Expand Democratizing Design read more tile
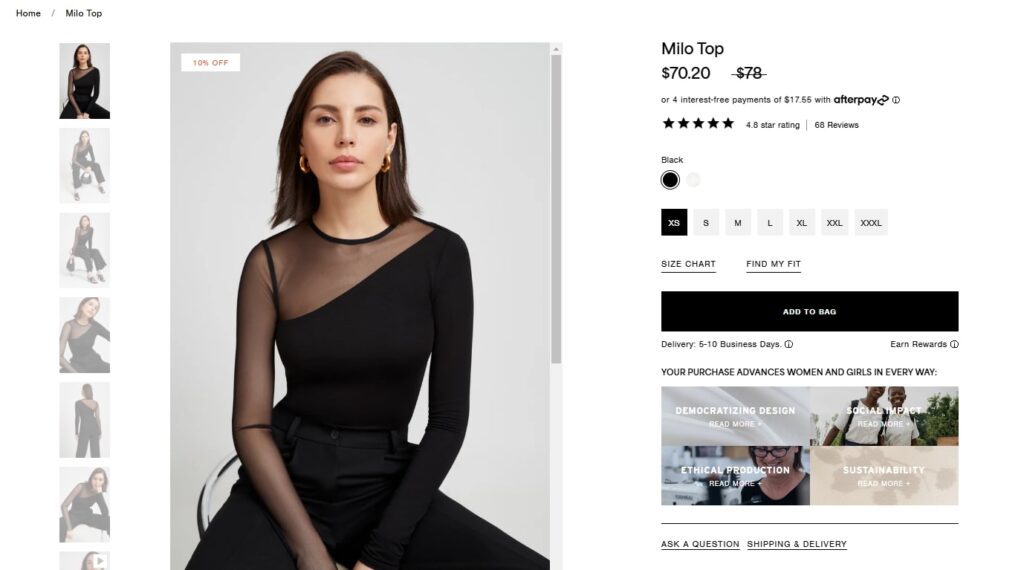 point(735,416)
